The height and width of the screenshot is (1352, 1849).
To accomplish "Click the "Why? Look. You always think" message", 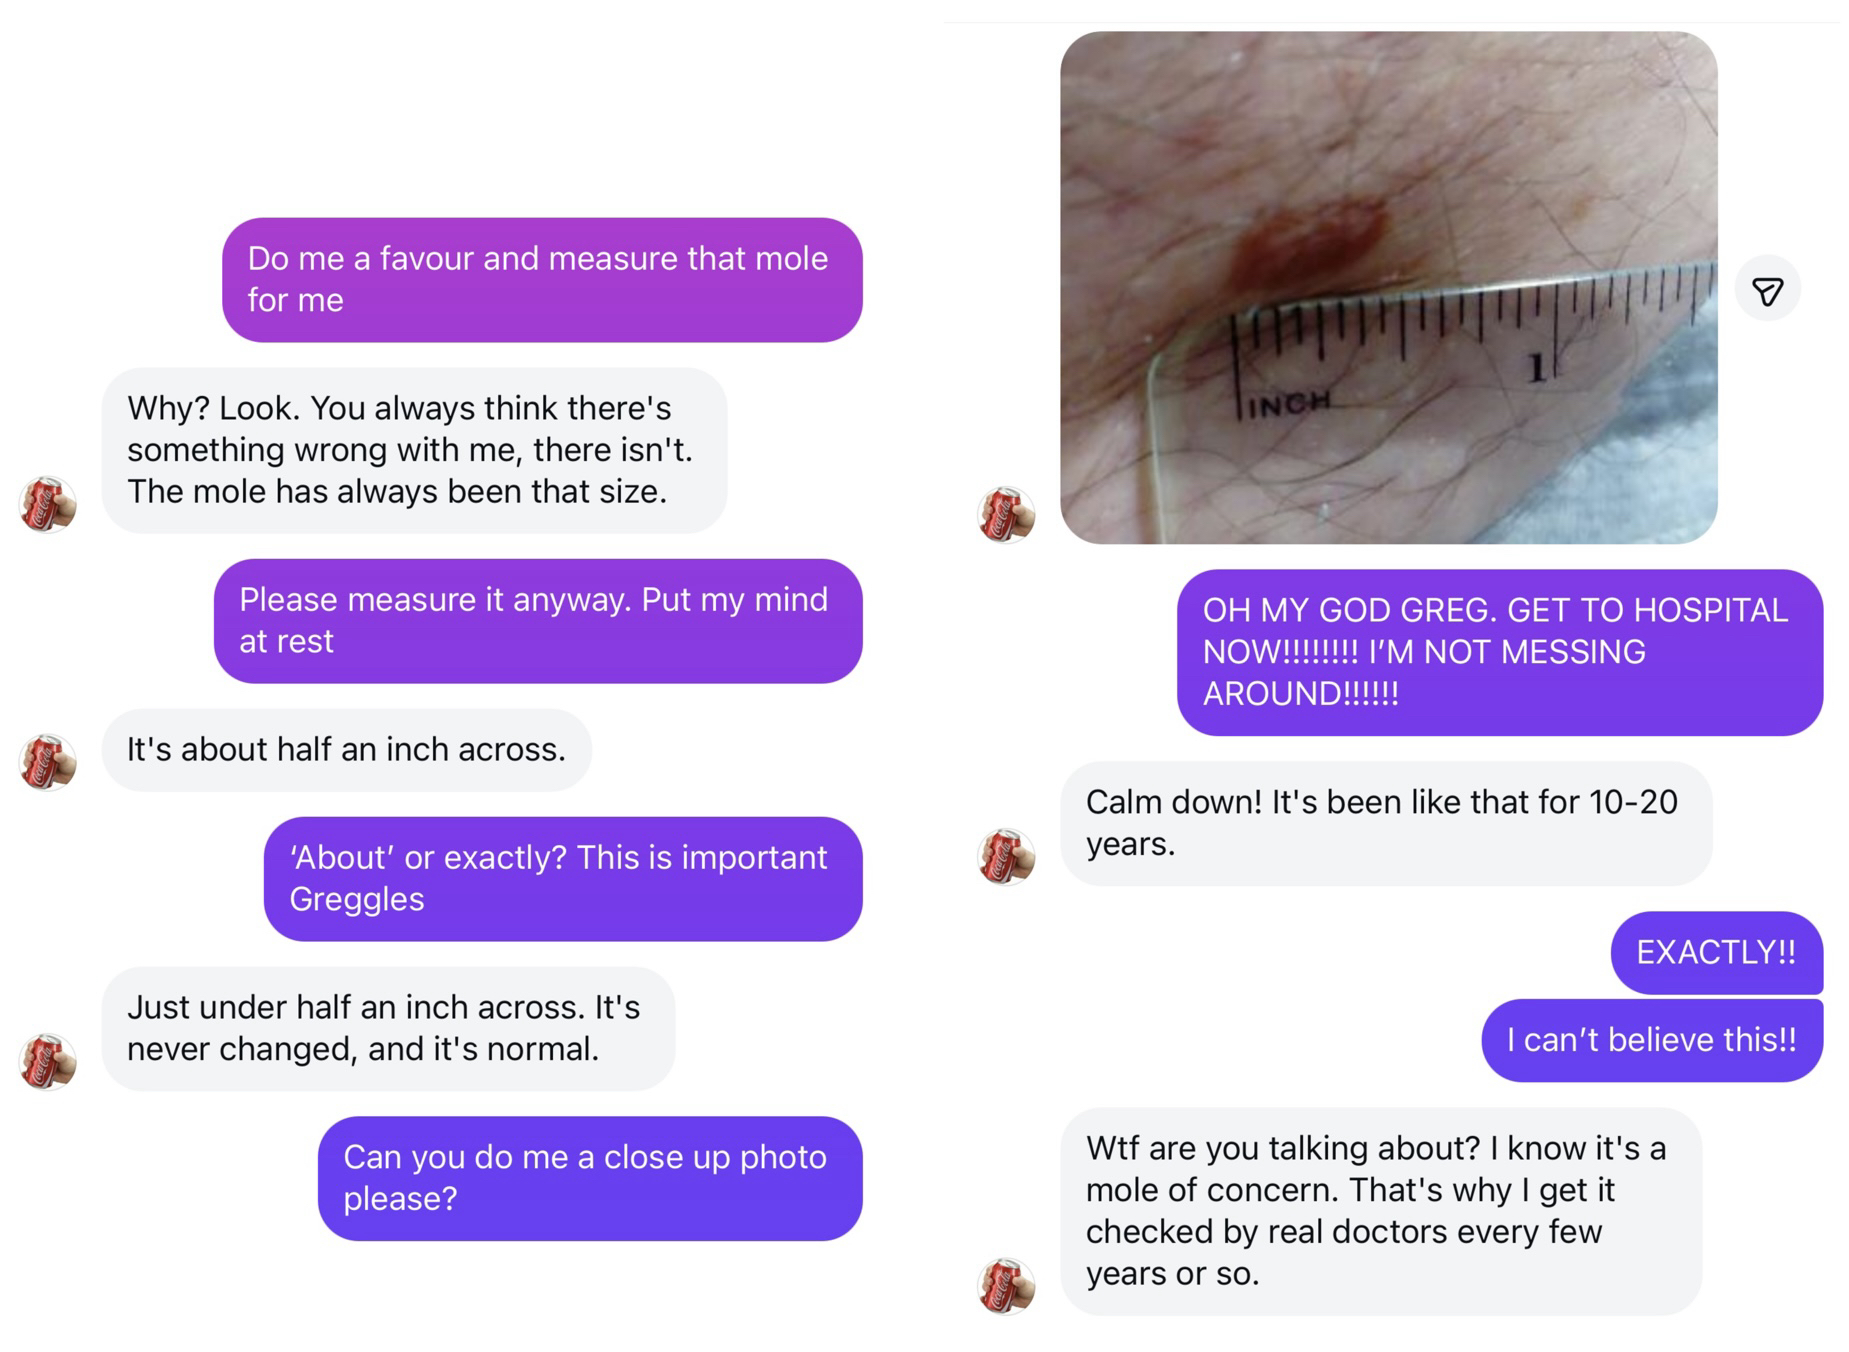I will pyautogui.click(x=413, y=450).
